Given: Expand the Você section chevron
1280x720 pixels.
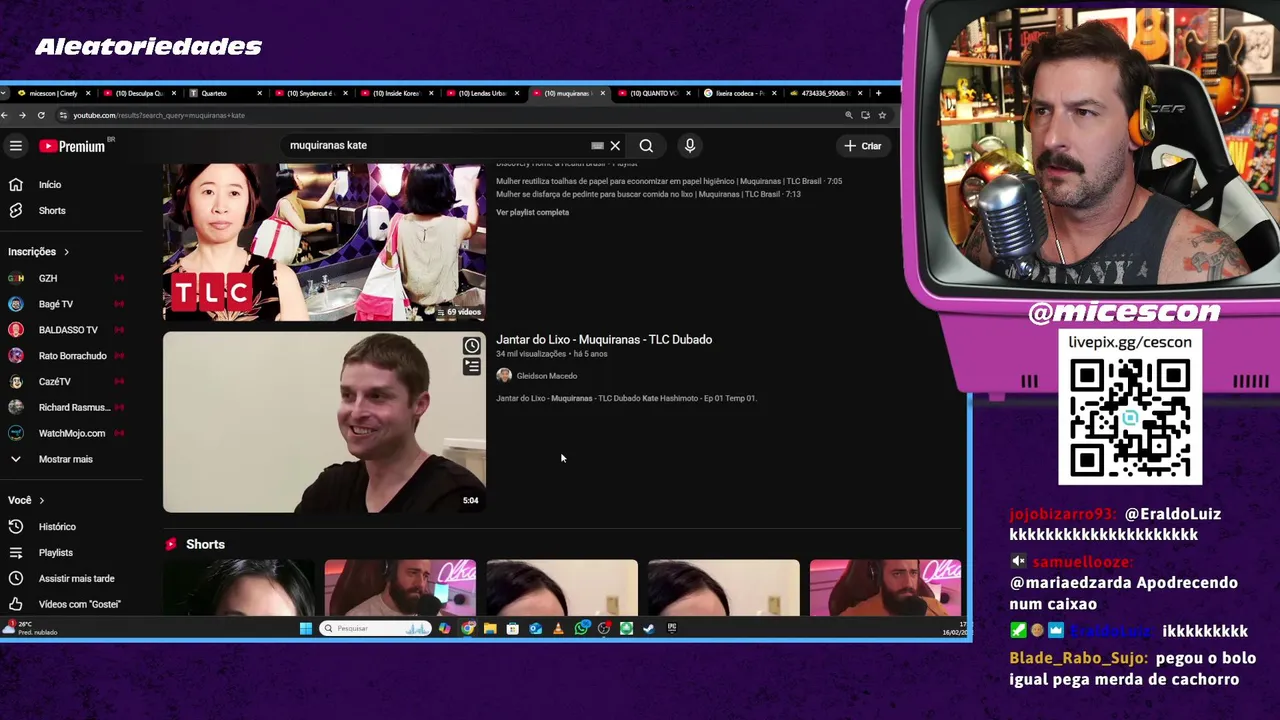Looking at the screenshot, I should (41, 500).
